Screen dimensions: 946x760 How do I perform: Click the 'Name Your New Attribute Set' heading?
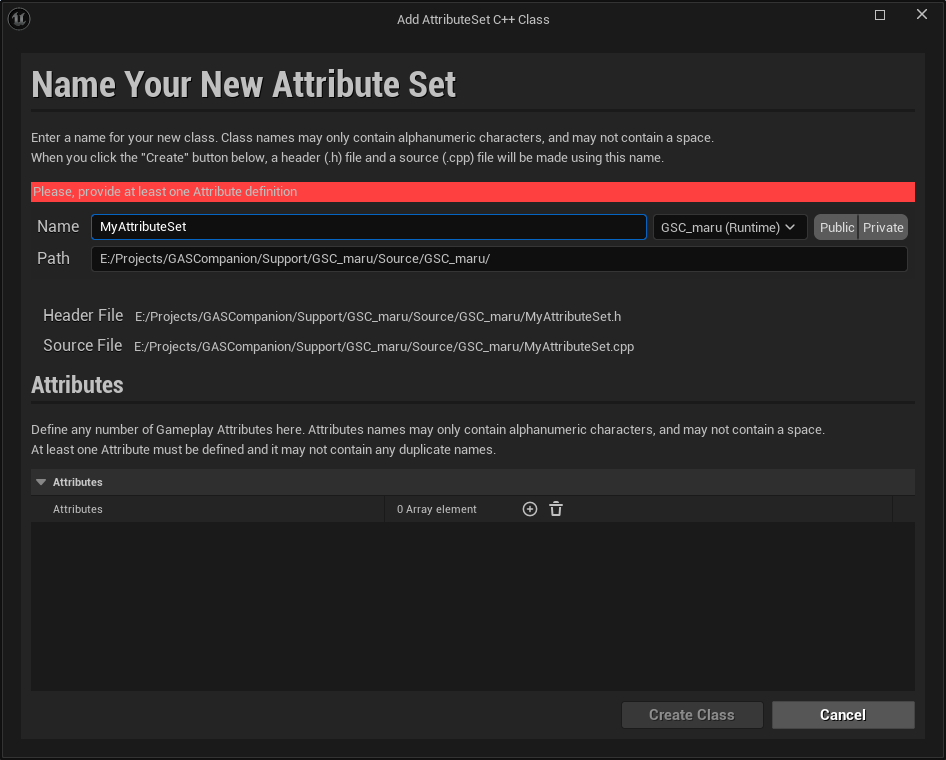coord(244,84)
